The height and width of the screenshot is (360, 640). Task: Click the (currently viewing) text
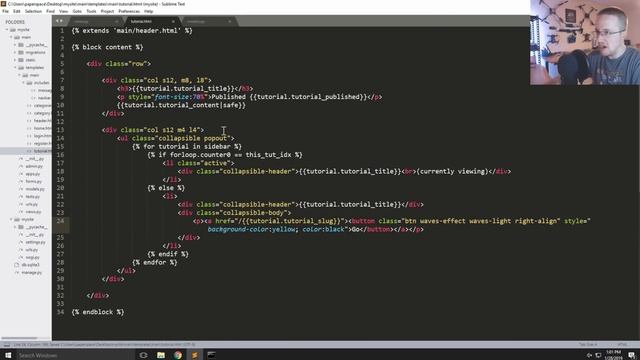(451, 171)
